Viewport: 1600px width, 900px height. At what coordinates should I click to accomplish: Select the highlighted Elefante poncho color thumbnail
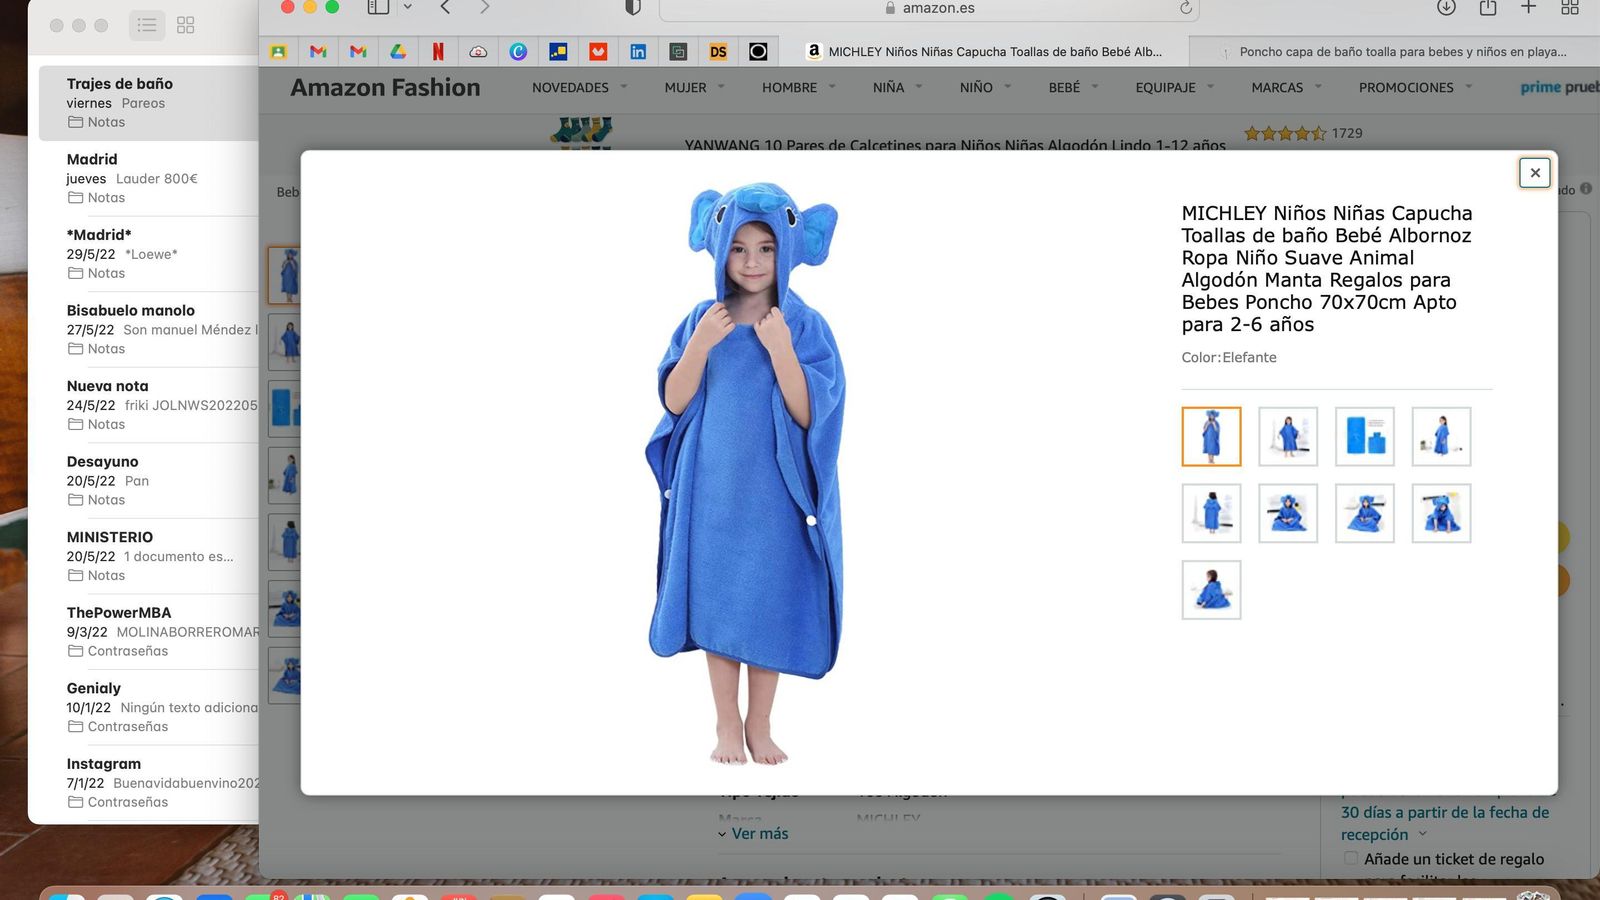click(1211, 436)
